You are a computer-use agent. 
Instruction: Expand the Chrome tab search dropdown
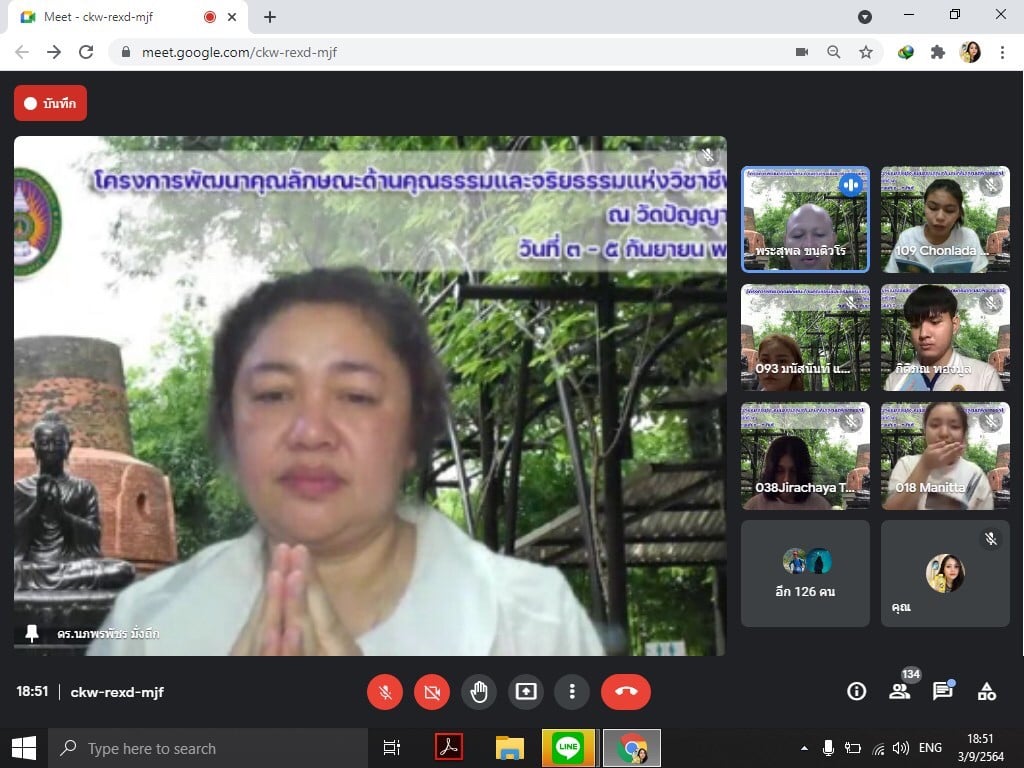[x=865, y=17]
